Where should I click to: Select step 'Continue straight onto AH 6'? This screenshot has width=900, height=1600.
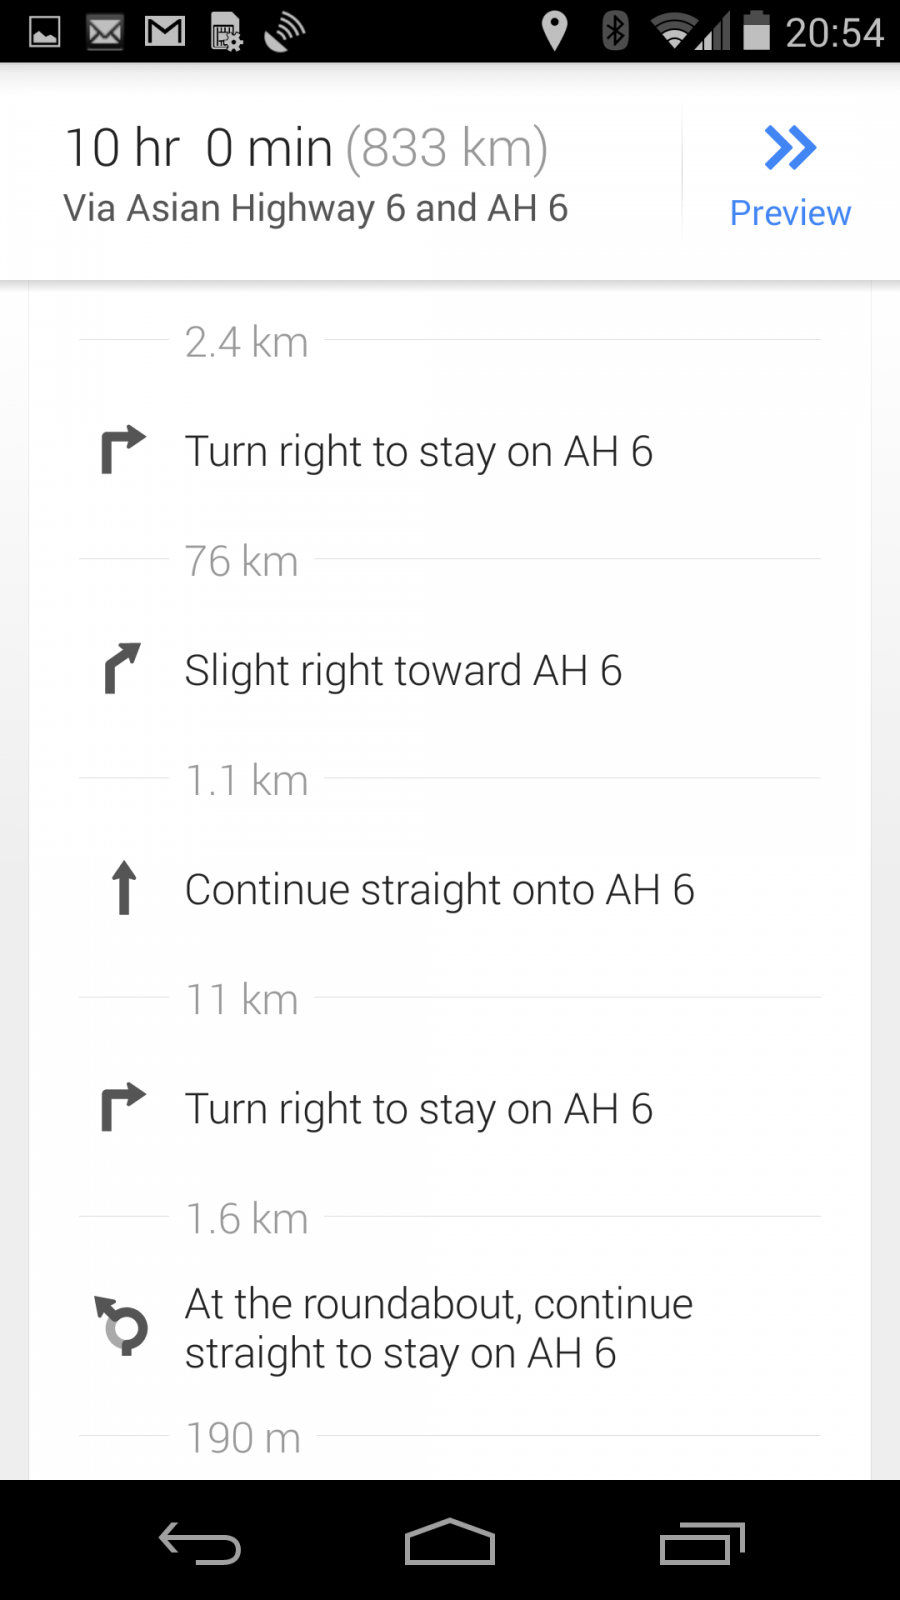[x=439, y=890]
